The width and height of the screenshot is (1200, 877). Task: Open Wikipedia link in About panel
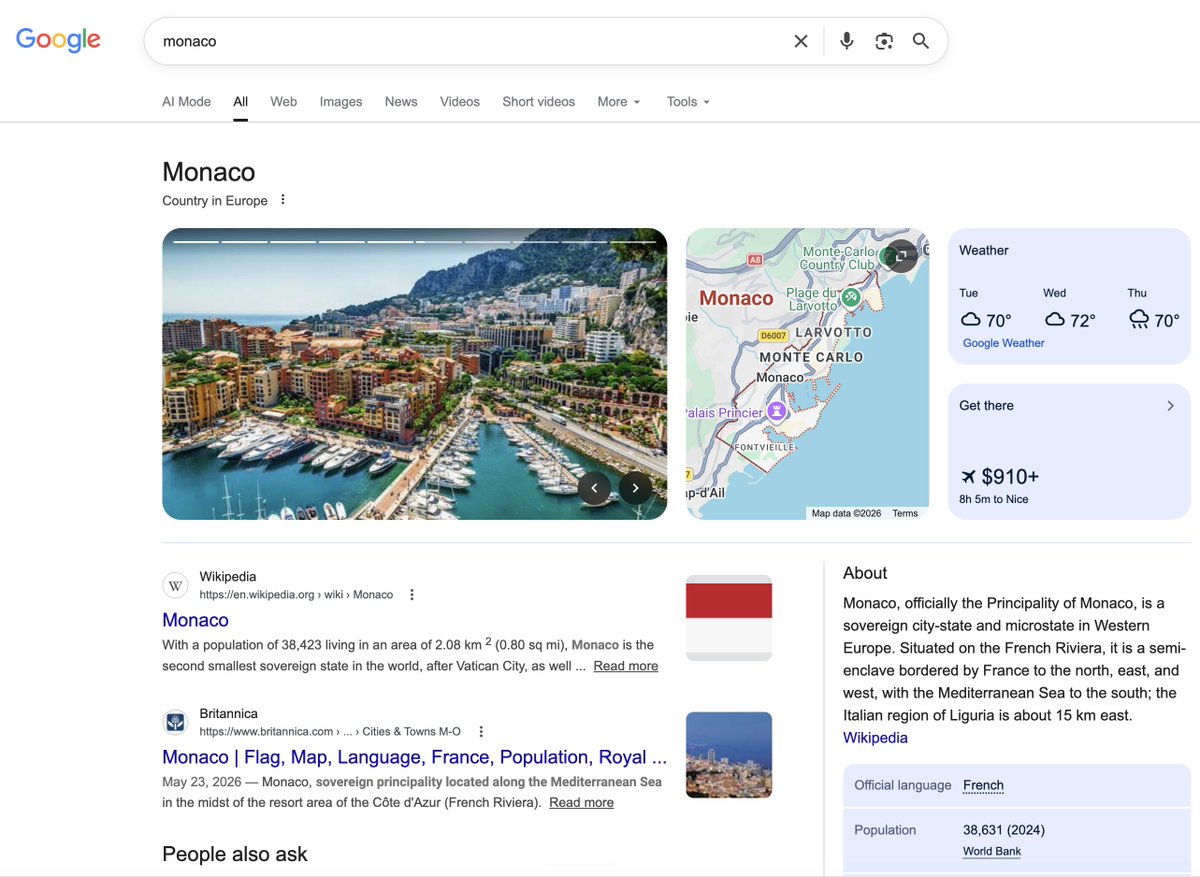click(x=876, y=738)
